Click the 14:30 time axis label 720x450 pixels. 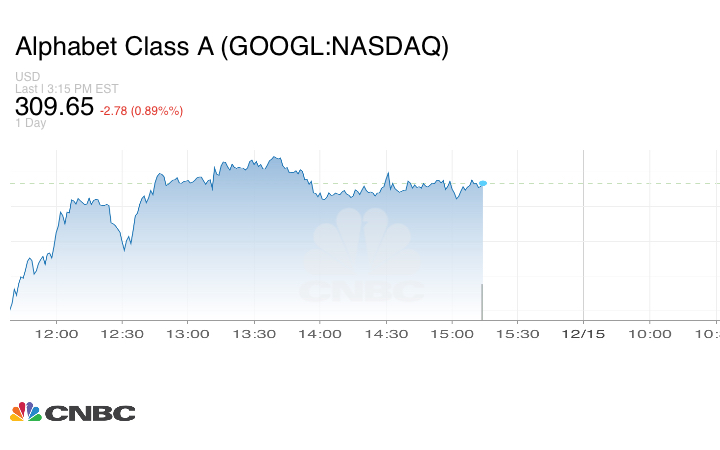386,334
